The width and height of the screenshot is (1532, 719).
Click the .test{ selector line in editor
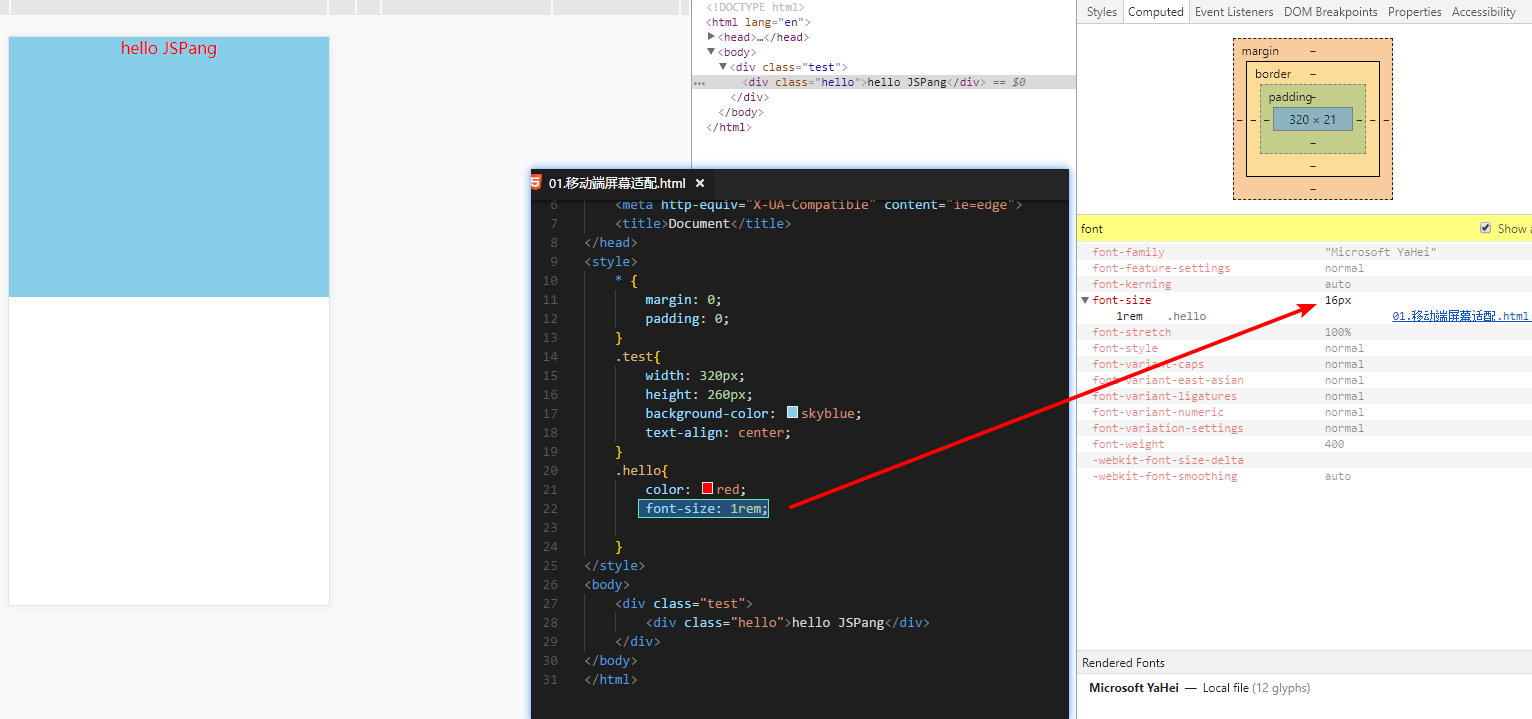pyautogui.click(x=638, y=356)
